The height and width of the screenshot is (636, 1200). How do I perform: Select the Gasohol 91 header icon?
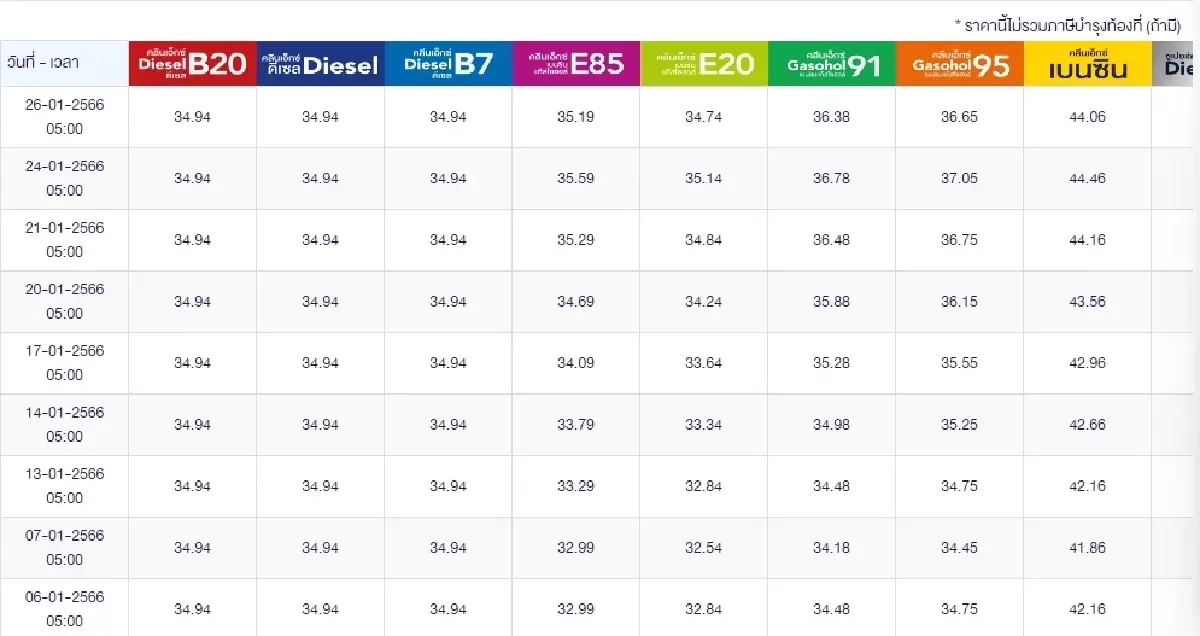tap(832, 64)
